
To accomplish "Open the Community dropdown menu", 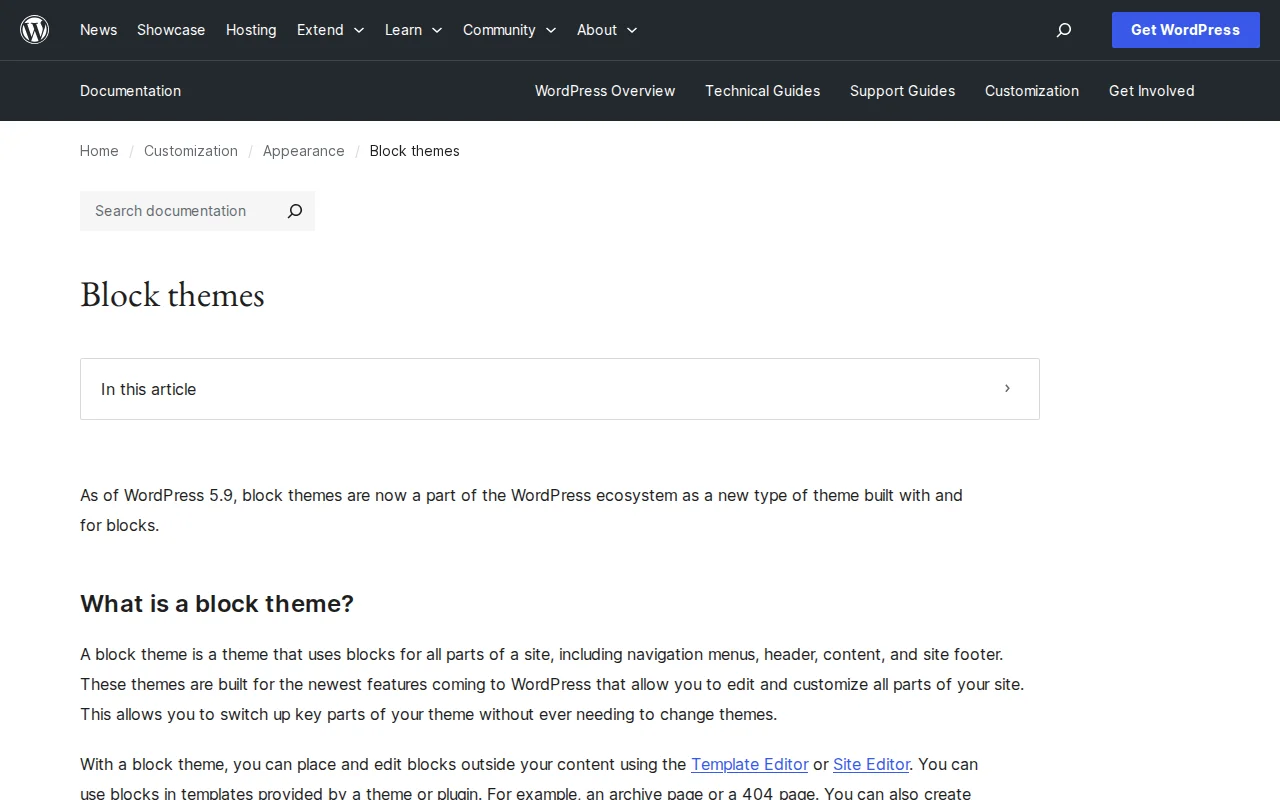I will [x=499, y=30].
